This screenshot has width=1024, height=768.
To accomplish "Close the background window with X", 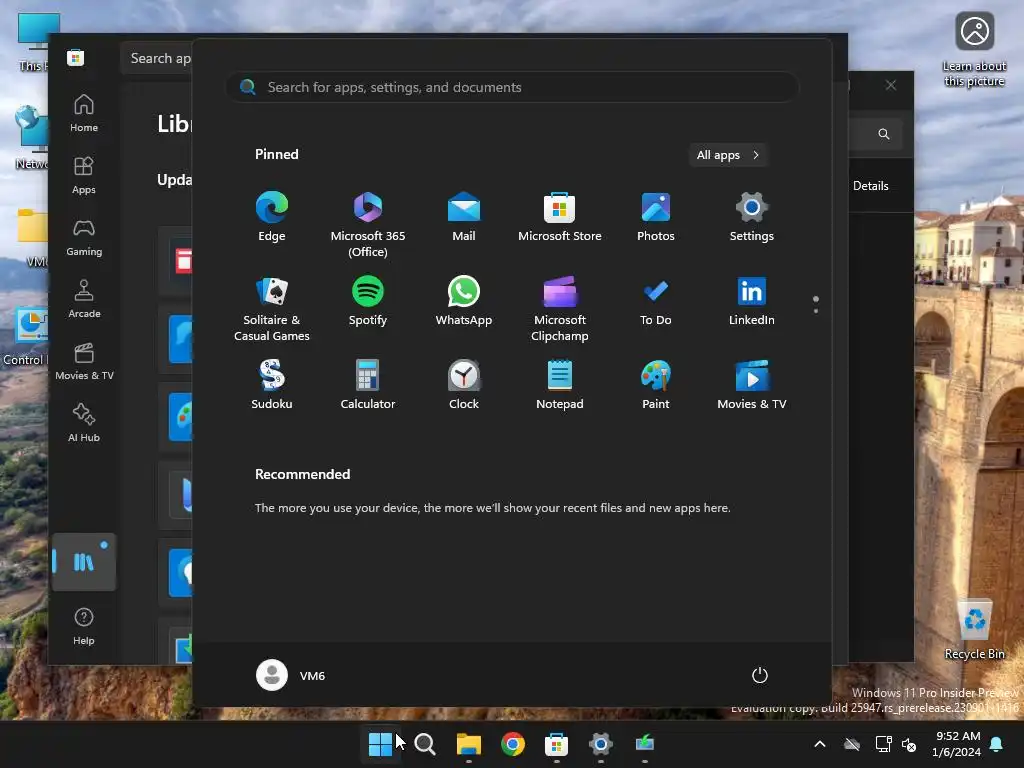I will point(891,86).
